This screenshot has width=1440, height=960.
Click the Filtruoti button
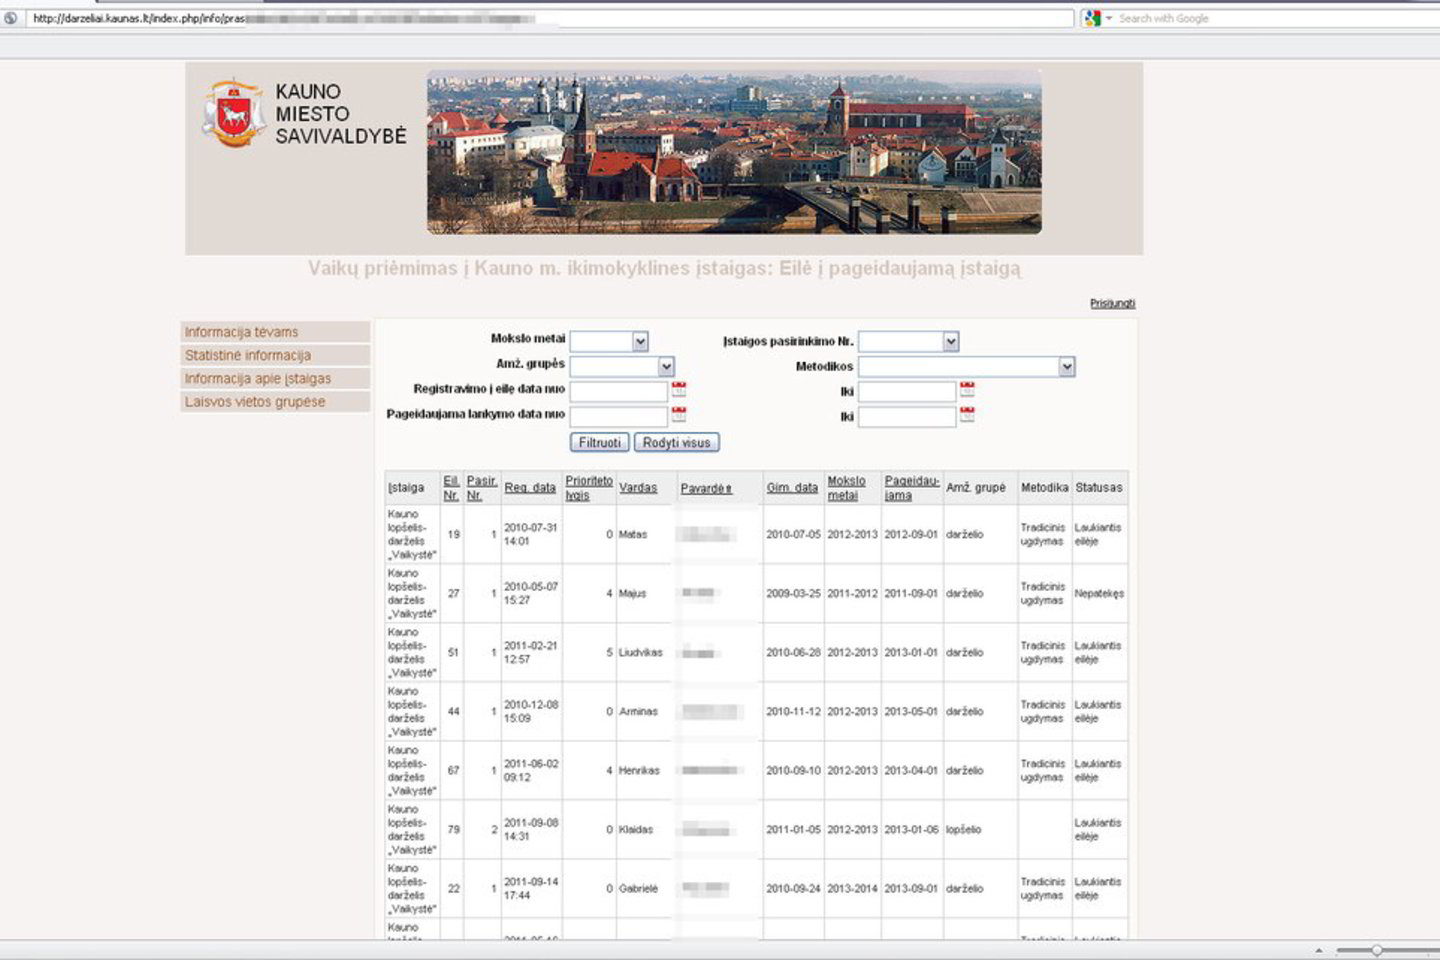[x=599, y=442]
